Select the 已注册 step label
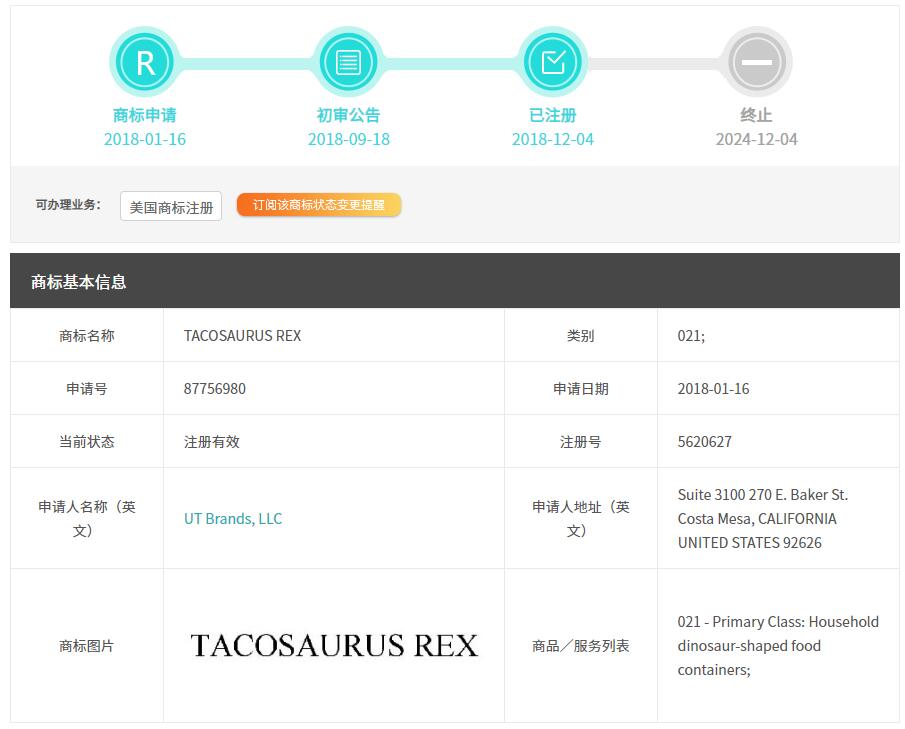The image size is (905, 729). [x=553, y=115]
